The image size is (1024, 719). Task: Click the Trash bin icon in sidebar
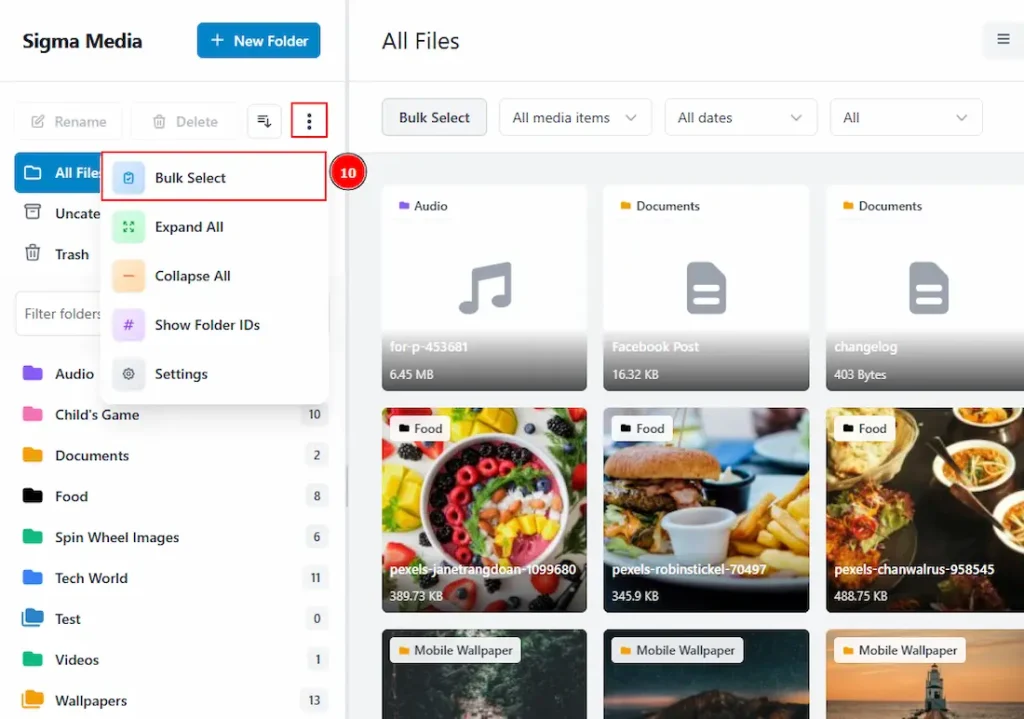click(x=33, y=254)
